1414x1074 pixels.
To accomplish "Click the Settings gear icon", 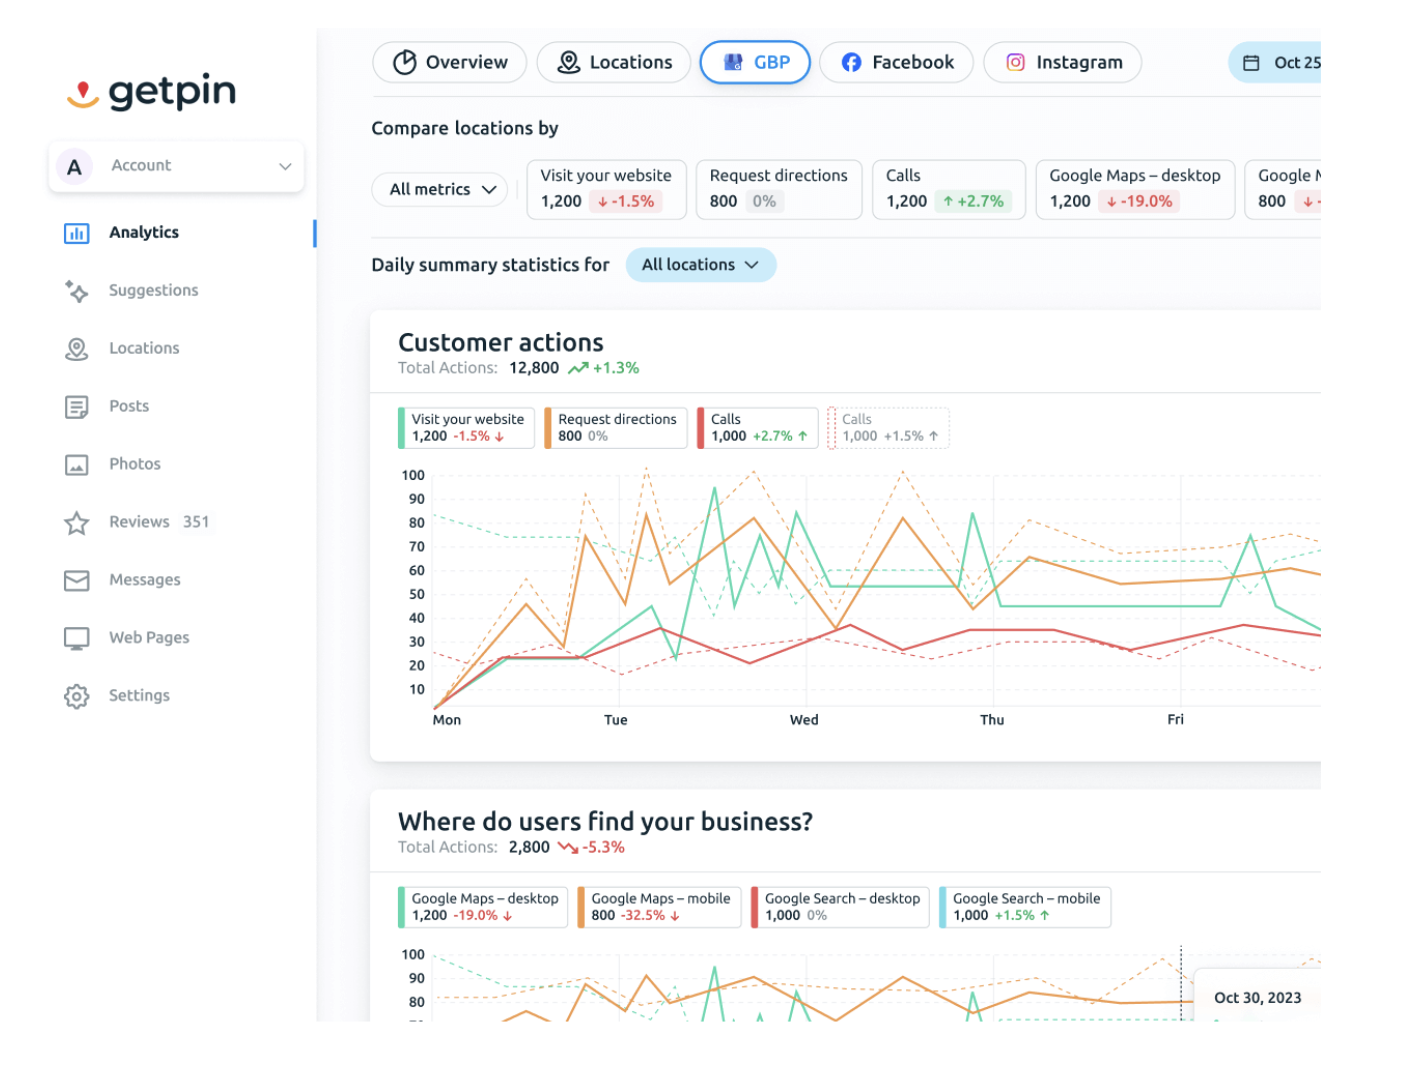I will [x=76, y=696].
